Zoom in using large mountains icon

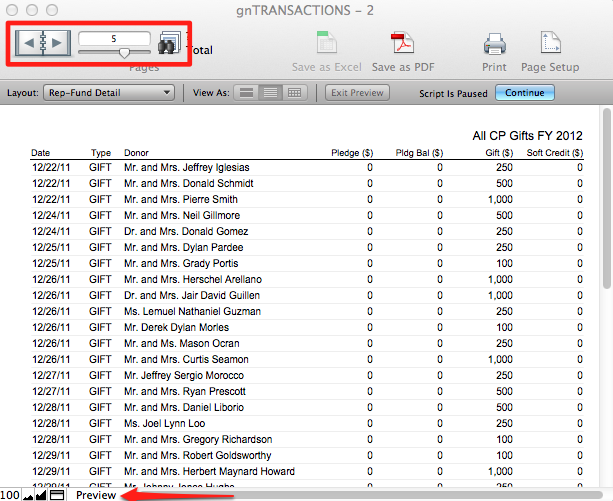pyautogui.click(x=40, y=495)
